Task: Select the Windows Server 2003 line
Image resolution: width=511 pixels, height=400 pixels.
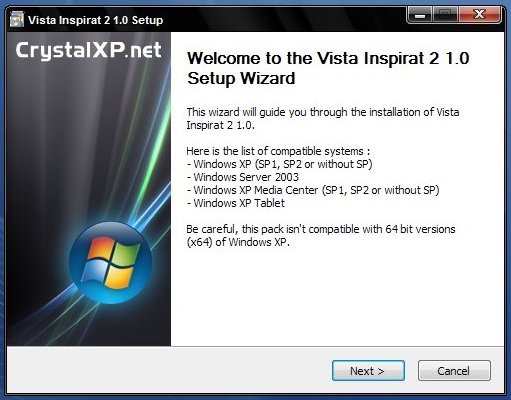Action: pyautogui.click(x=243, y=177)
